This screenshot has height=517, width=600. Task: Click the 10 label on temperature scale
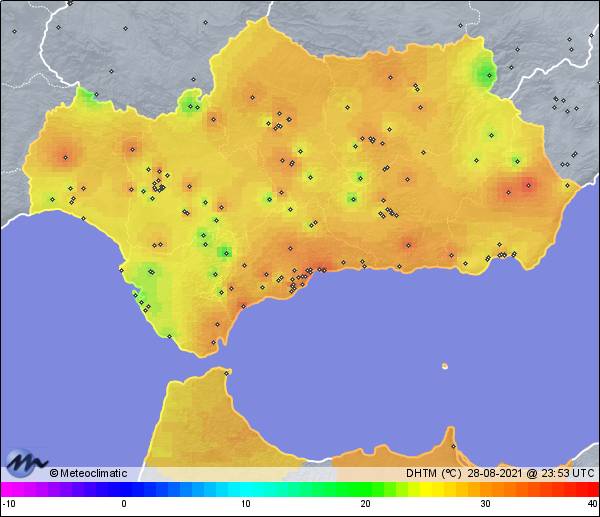(246, 504)
